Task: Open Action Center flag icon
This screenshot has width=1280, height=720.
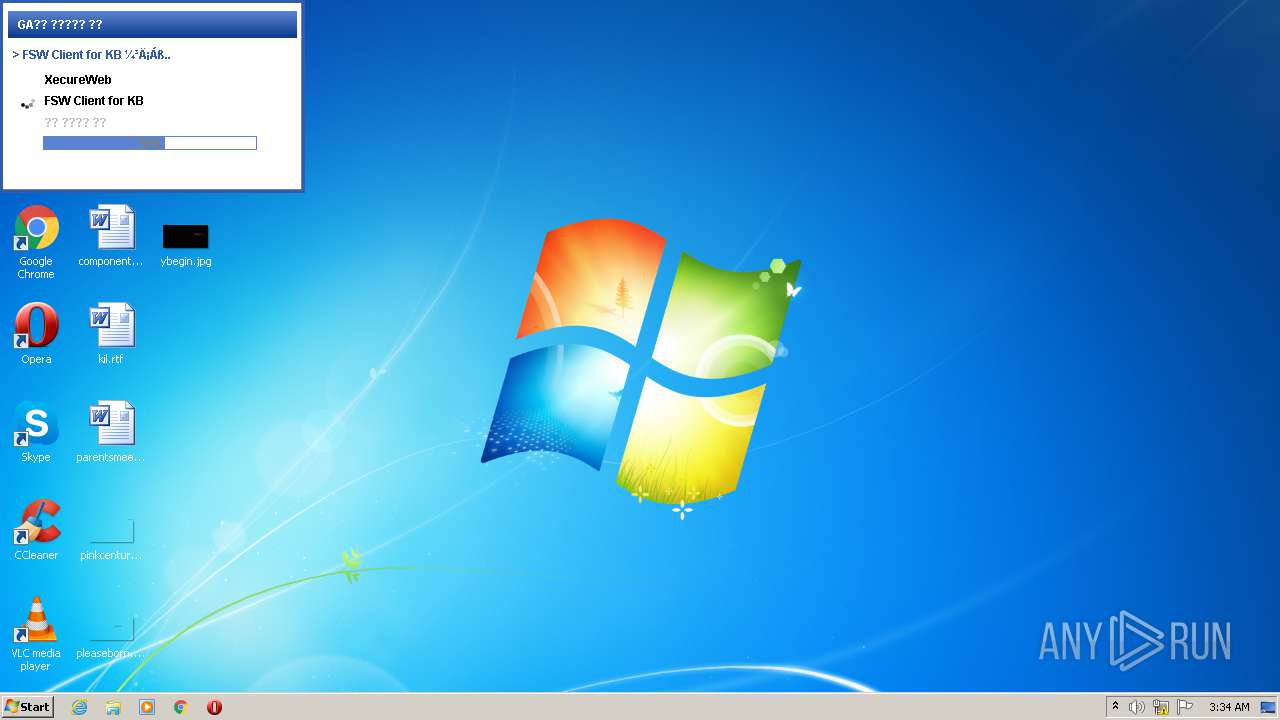Action: pos(1185,707)
